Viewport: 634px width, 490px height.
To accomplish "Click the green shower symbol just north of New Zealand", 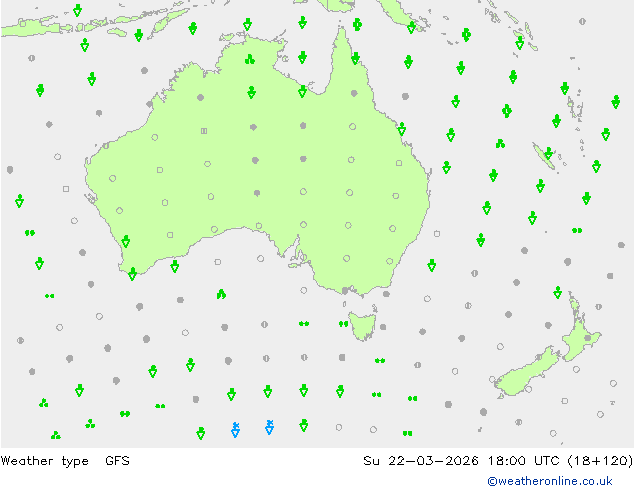I will [x=558, y=292].
